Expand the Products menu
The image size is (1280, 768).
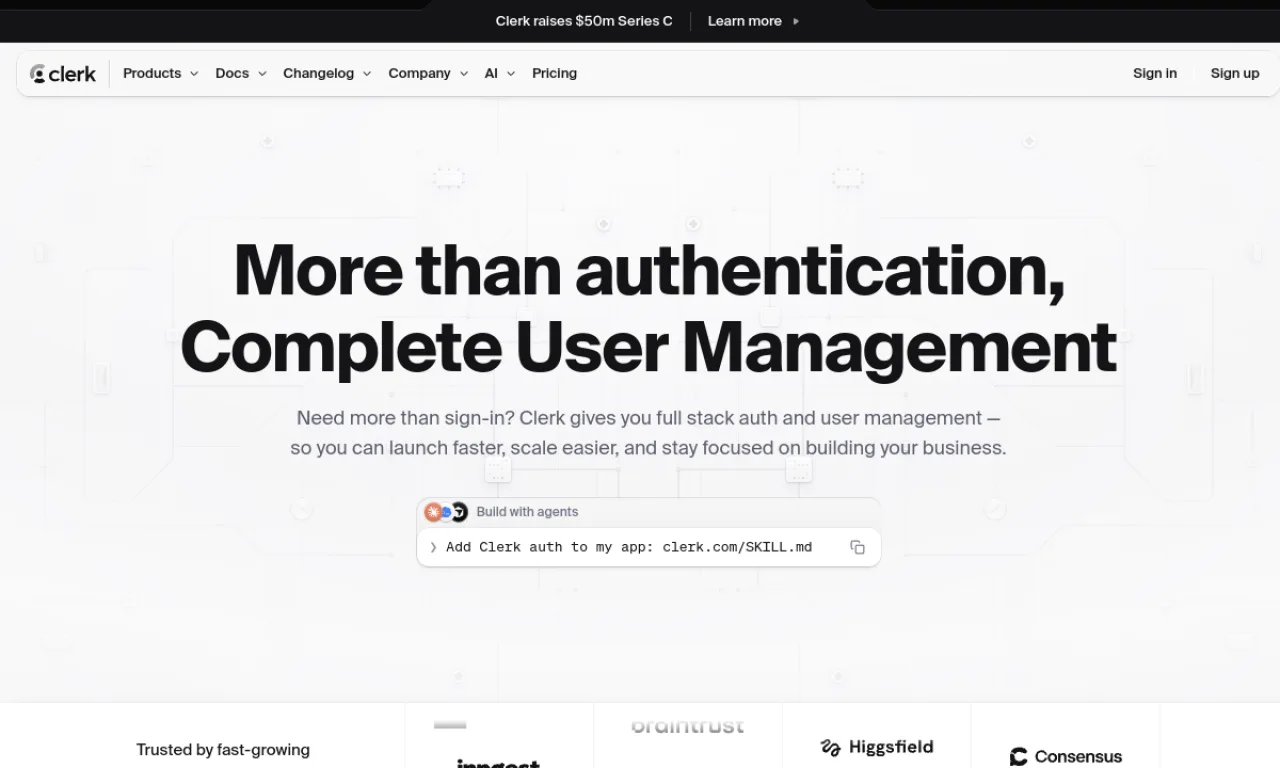(161, 73)
